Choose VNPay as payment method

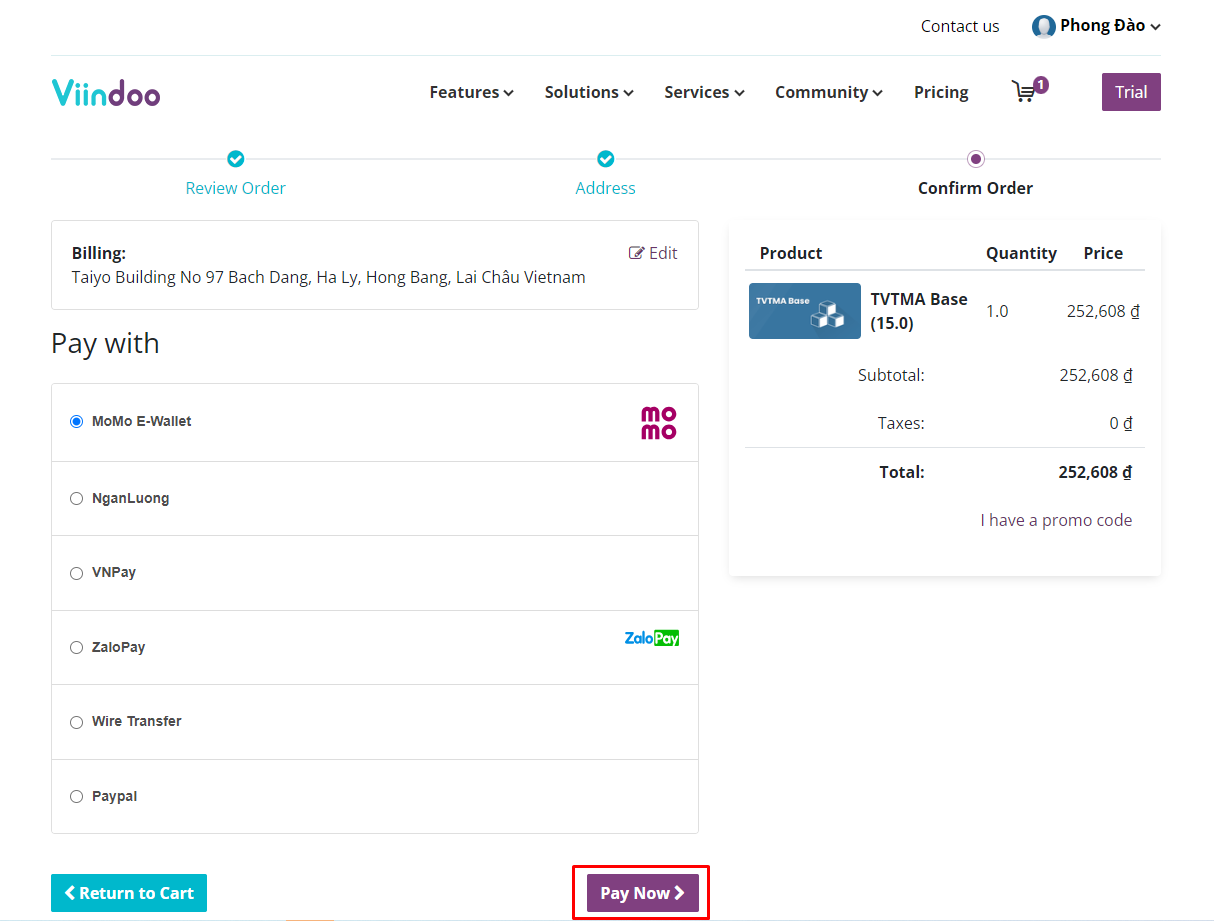coord(76,573)
